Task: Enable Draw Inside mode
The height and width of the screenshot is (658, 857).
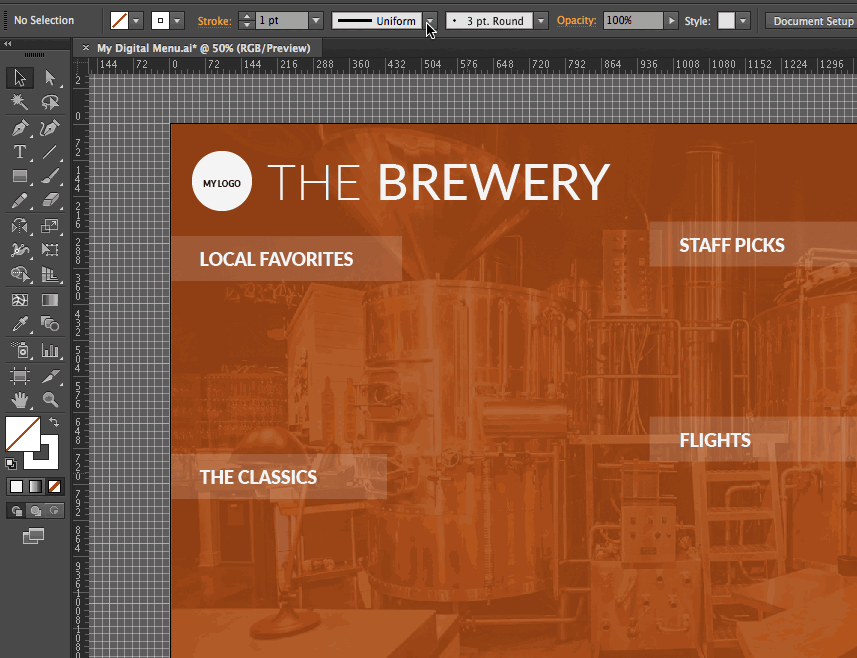Action: click(54, 511)
